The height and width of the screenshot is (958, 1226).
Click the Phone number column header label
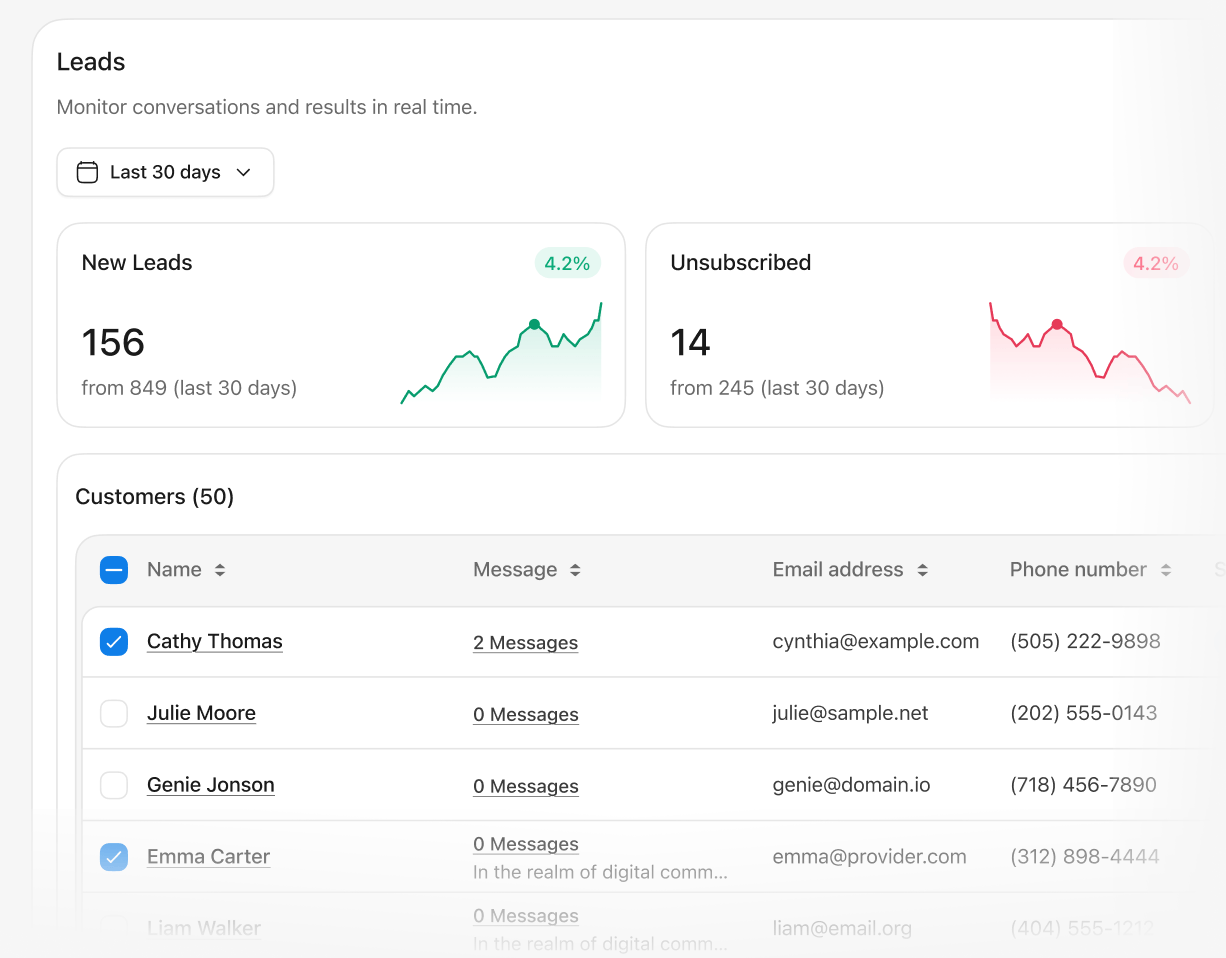(1078, 570)
